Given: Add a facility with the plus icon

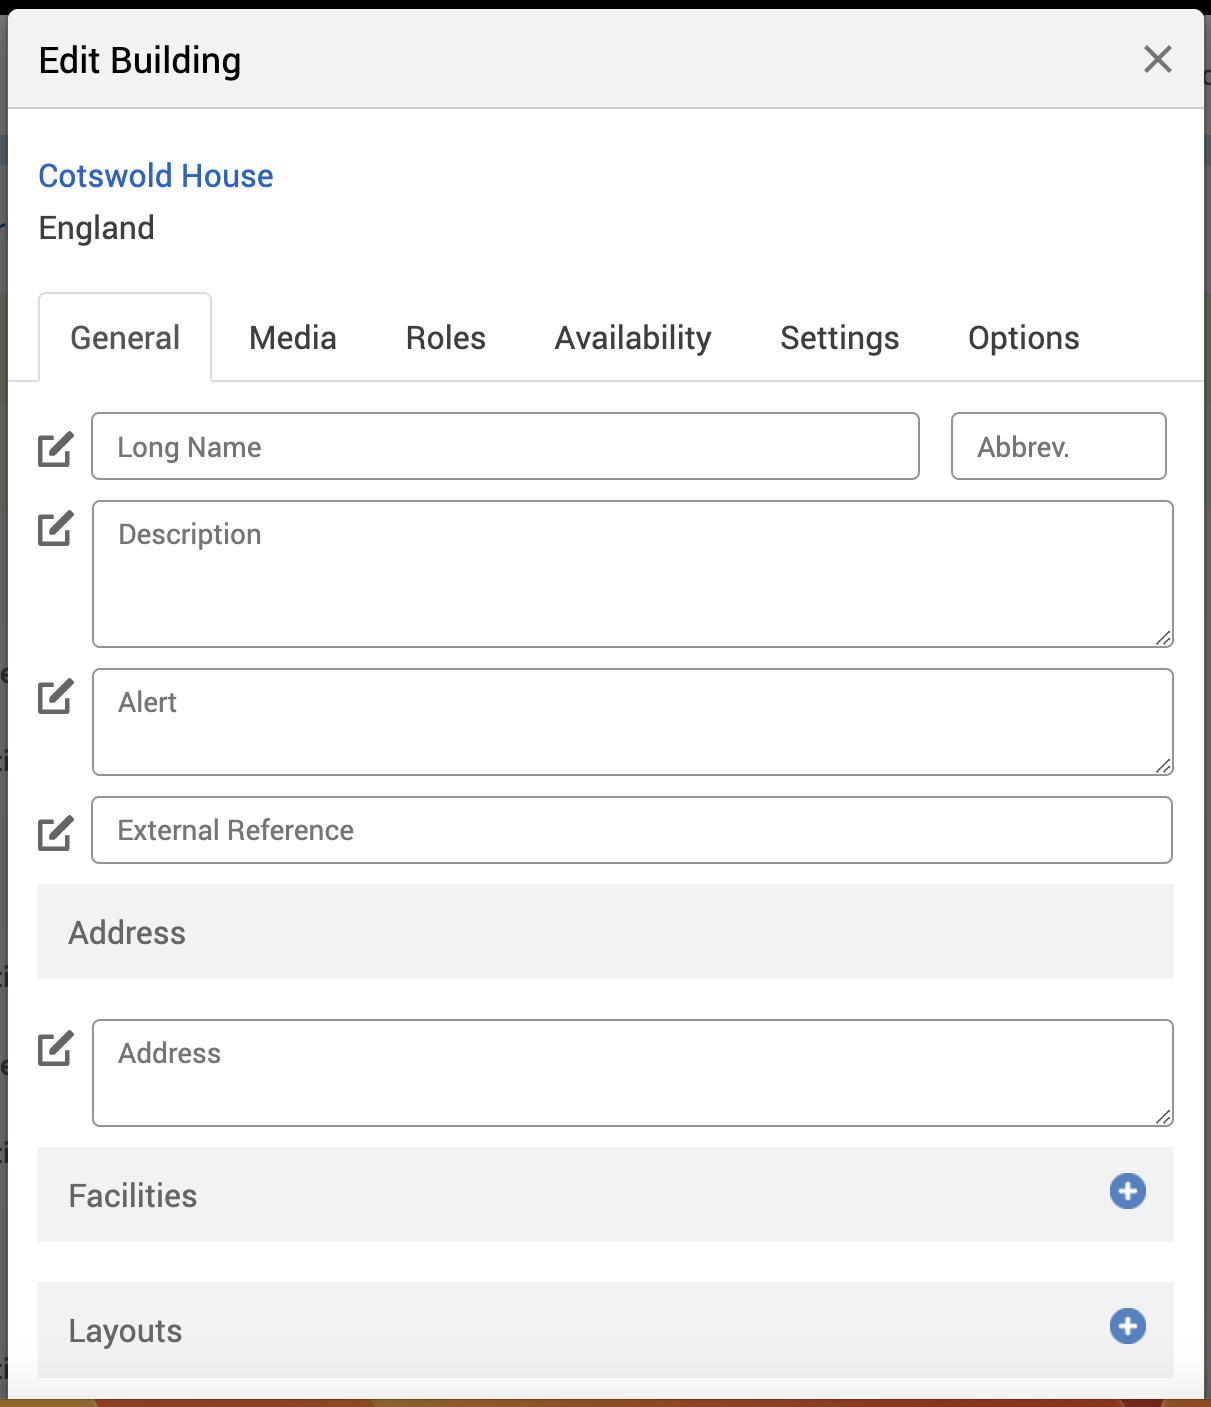Looking at the screenshot, I should coord(1127,1191).
